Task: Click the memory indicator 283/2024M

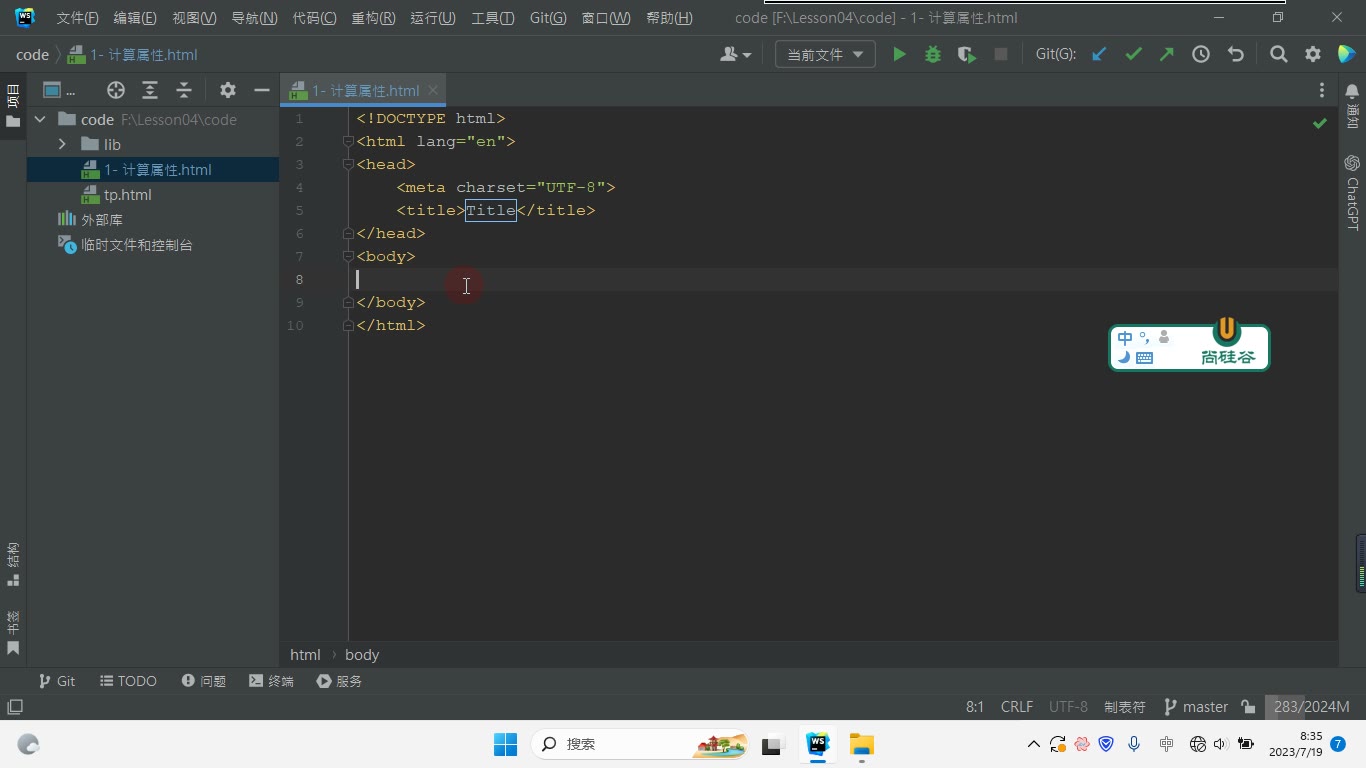Action: click(1311, 707)
